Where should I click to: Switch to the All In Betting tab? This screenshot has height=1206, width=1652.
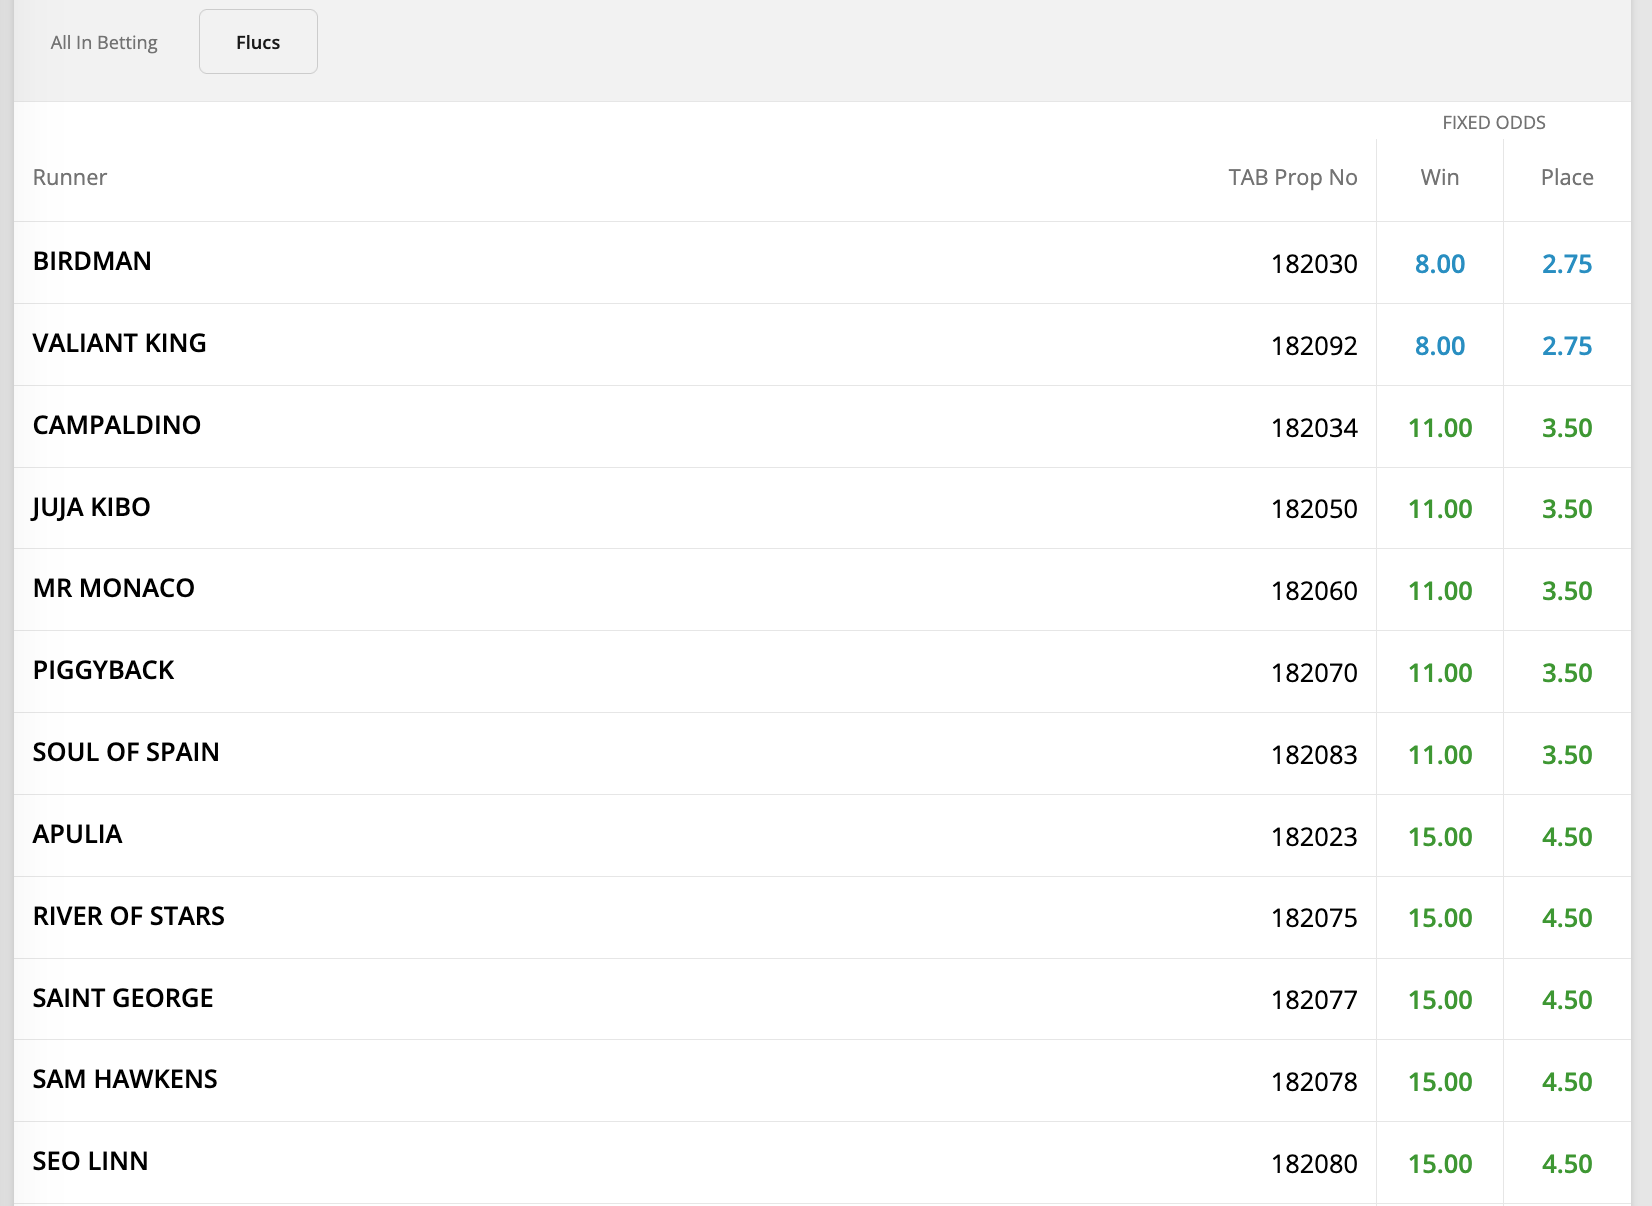pyautogui.click(x=102, y=42)
